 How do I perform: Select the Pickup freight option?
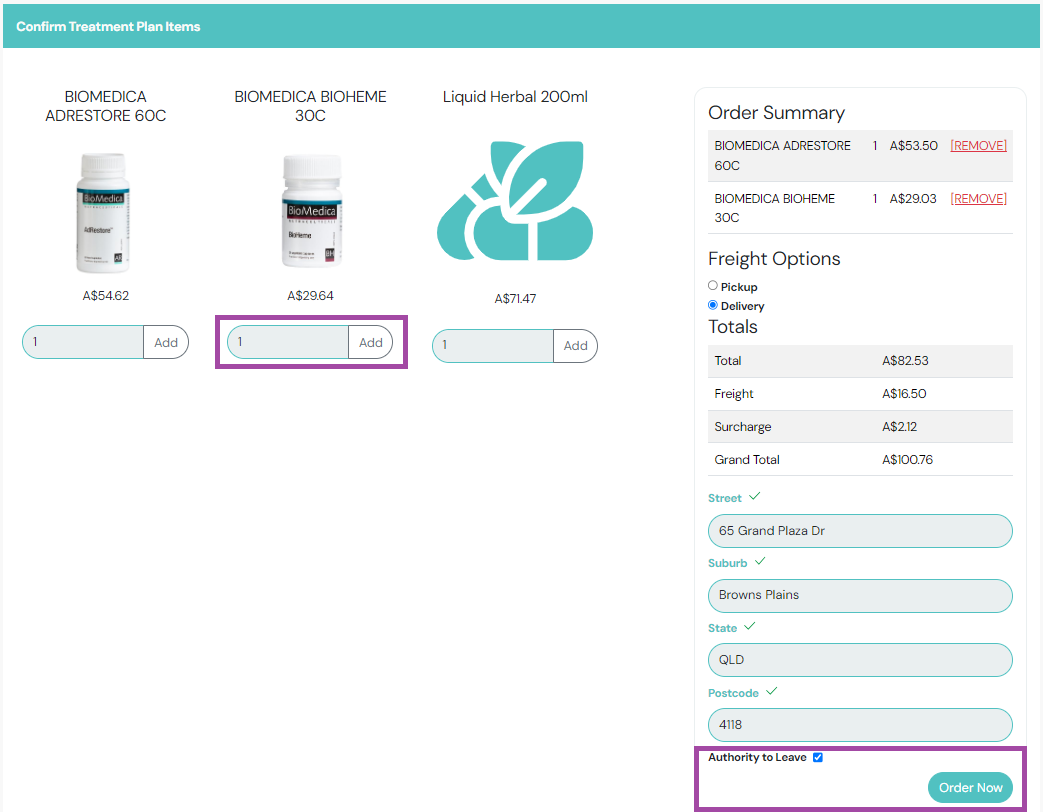pos(713,285)
